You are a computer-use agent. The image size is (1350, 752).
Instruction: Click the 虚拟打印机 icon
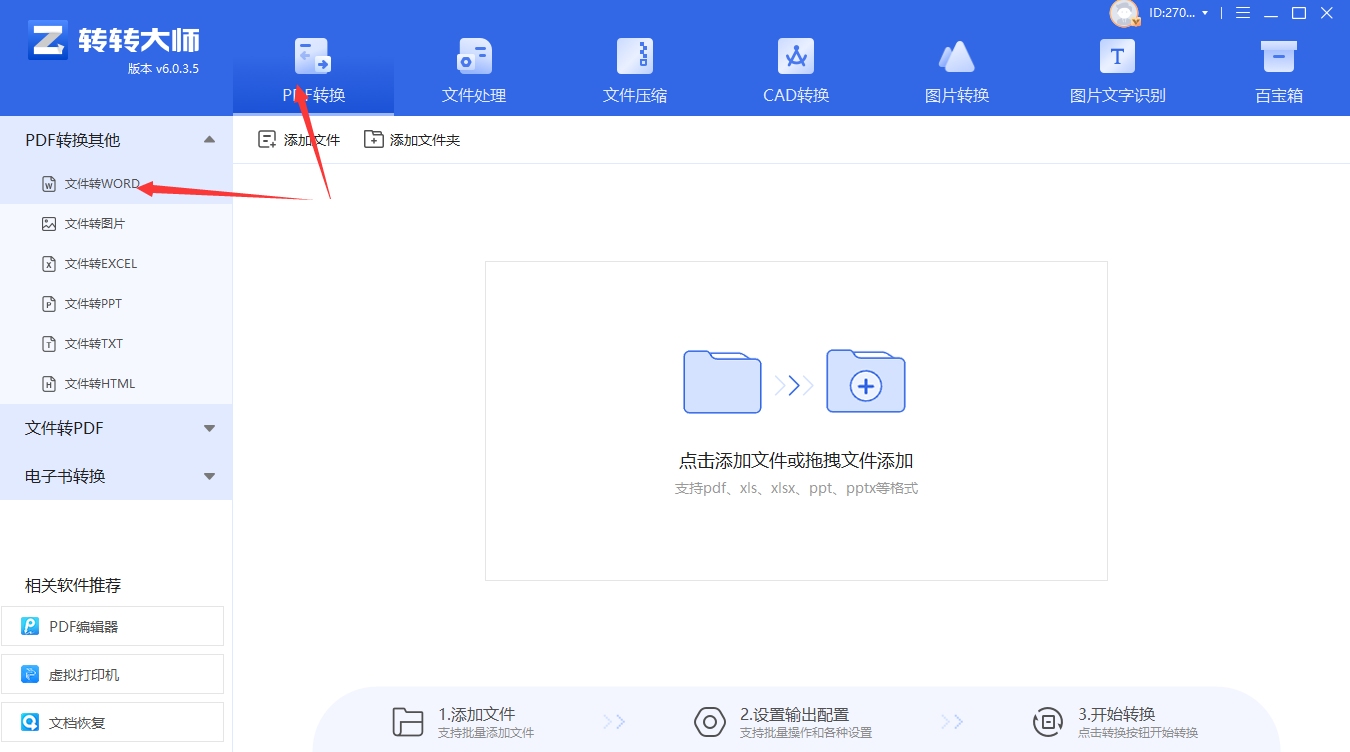pos(30,675)
